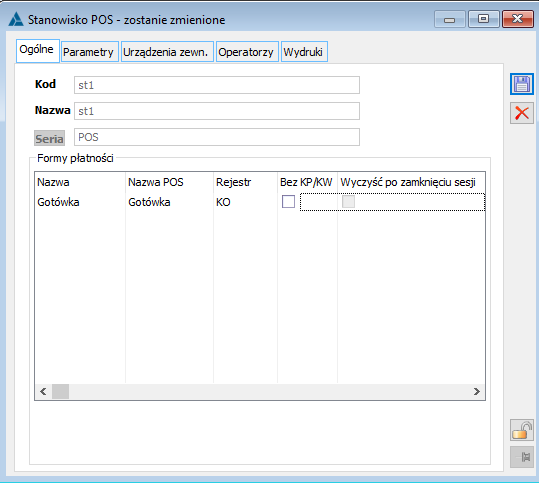Open the Urządzenia zewn. tab

pos(167,52)
